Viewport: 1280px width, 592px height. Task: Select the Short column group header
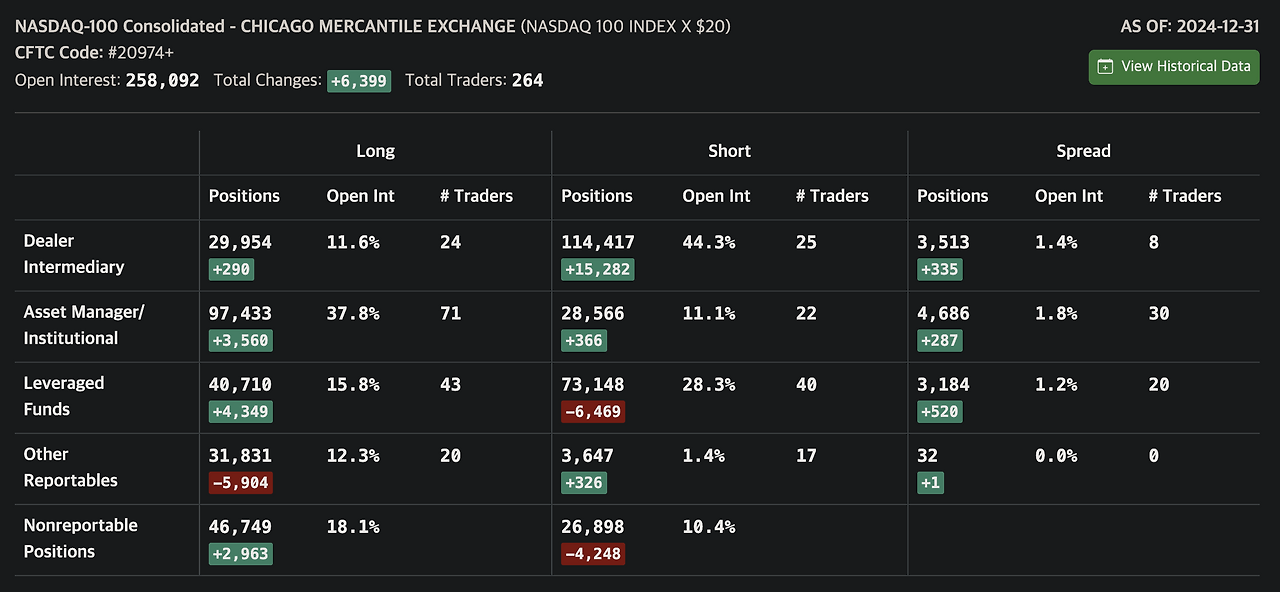point(729,151)
